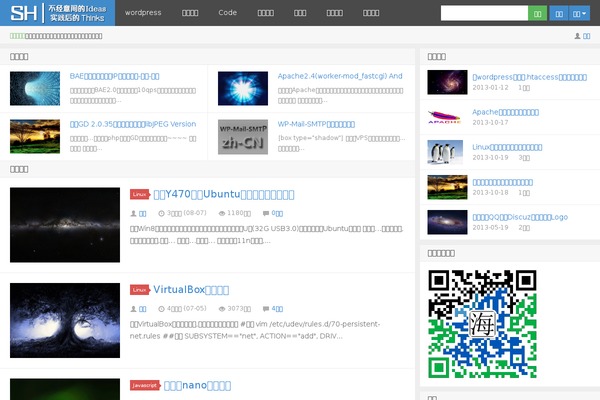Open the wordpress menu item
The width and height of the screenshot is (600, 400).
[143, 13]
